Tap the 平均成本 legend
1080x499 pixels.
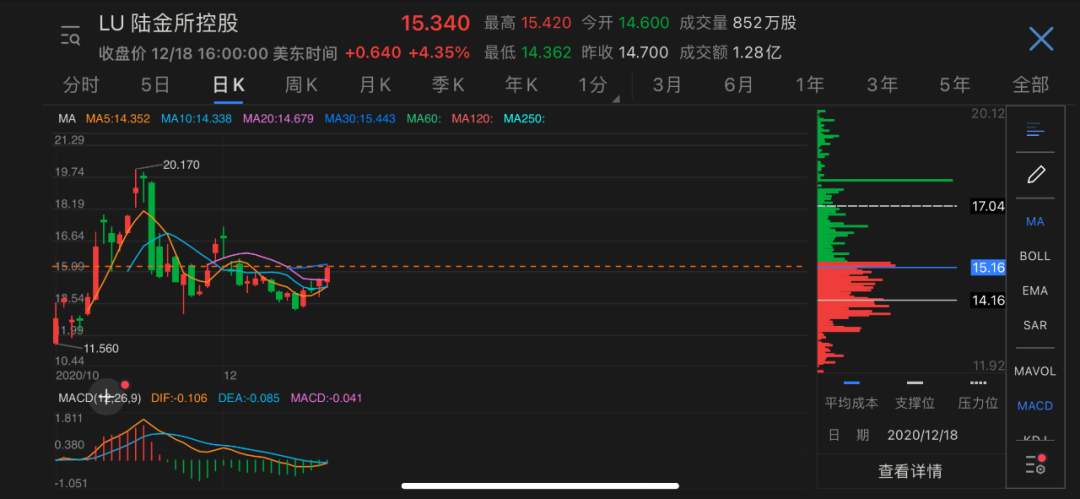pos(851,403)
